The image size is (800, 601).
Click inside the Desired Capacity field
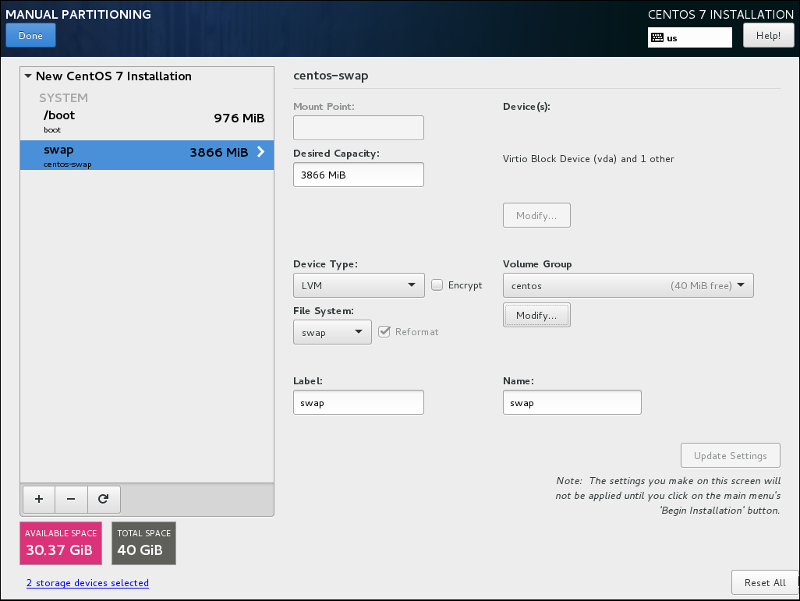point(358,174)
